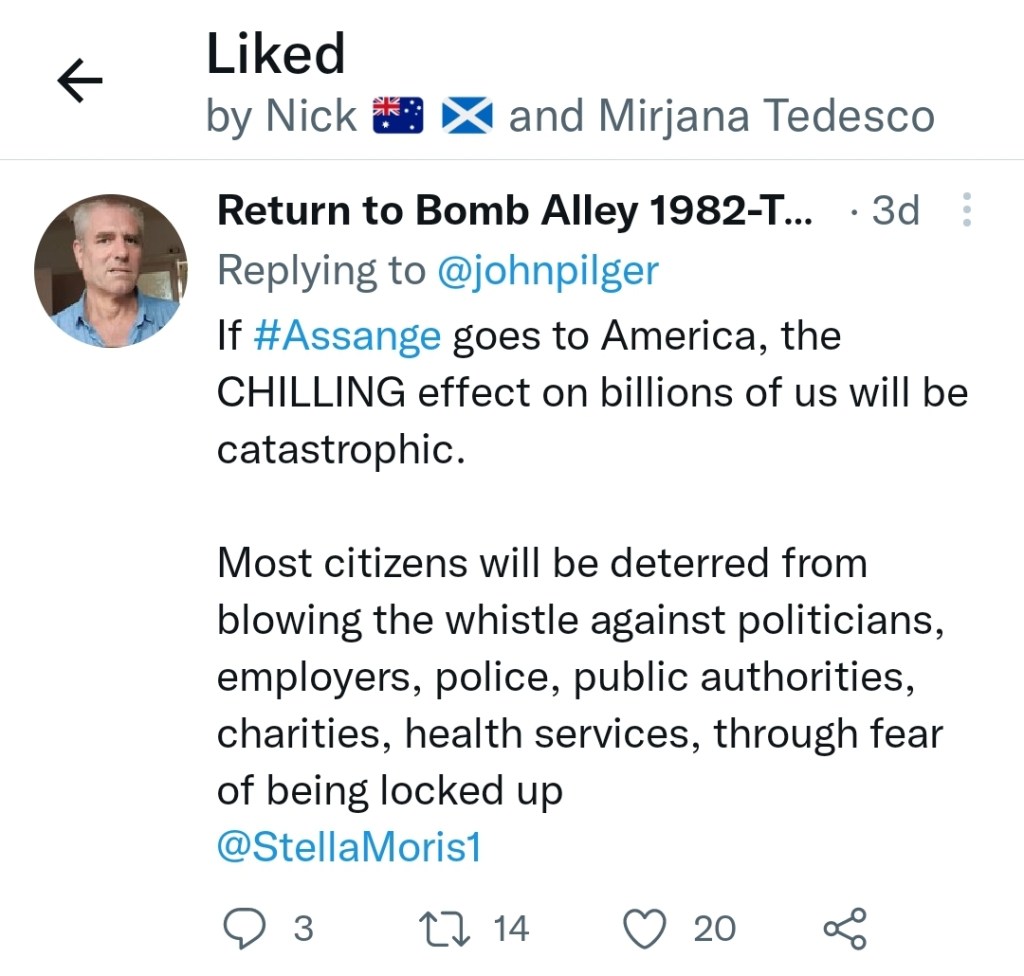Click the Scottish flag emoji in header
The height and width of the screenshot is (976, 1024).
467,116
